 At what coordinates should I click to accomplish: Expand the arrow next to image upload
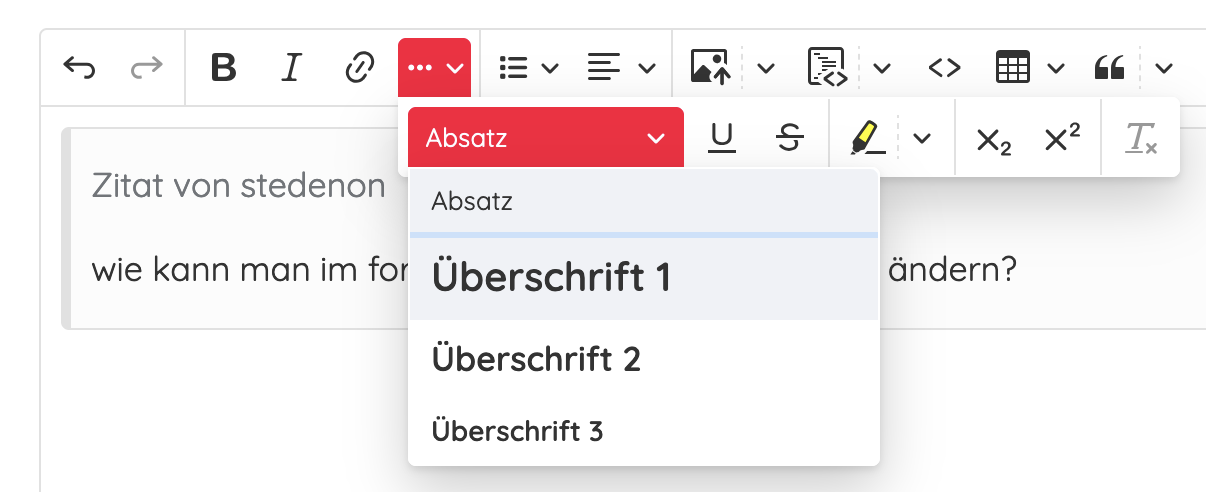click(766, 68)
